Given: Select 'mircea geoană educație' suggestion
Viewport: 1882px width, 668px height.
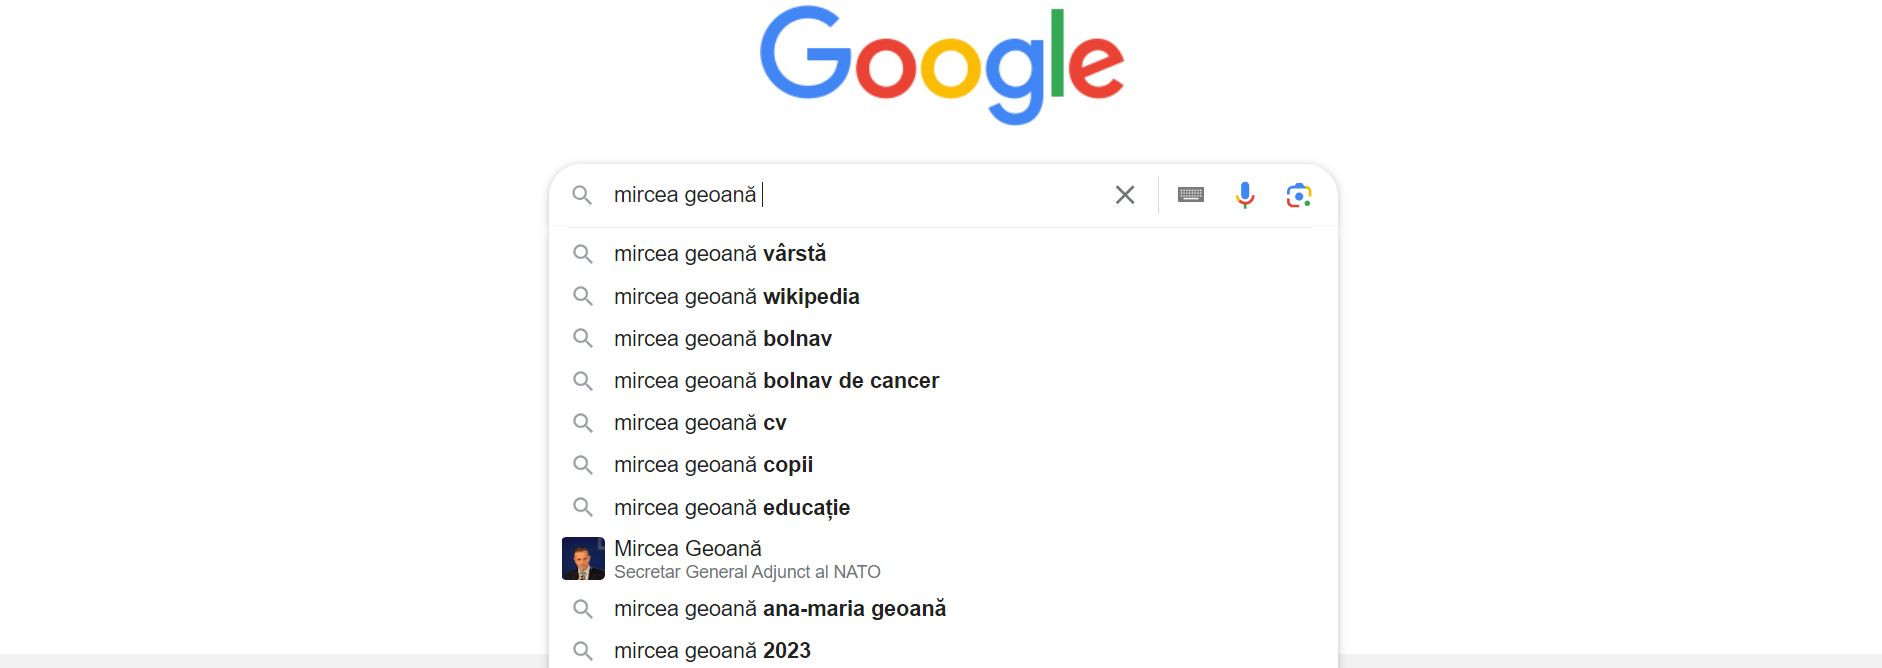Looking at the screenshot, I should (x=732, y=507).
